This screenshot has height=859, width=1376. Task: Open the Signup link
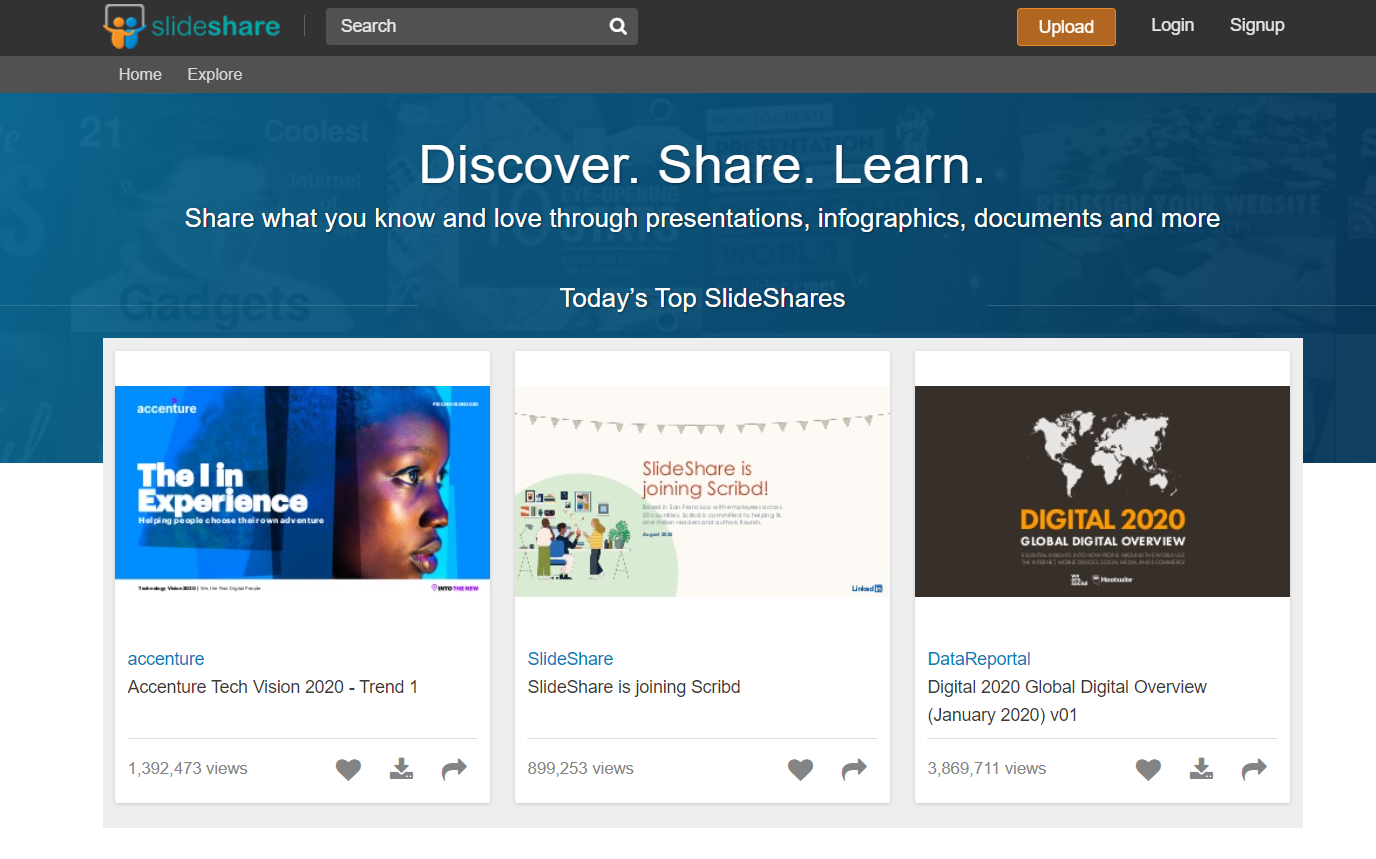(1257, 25)
